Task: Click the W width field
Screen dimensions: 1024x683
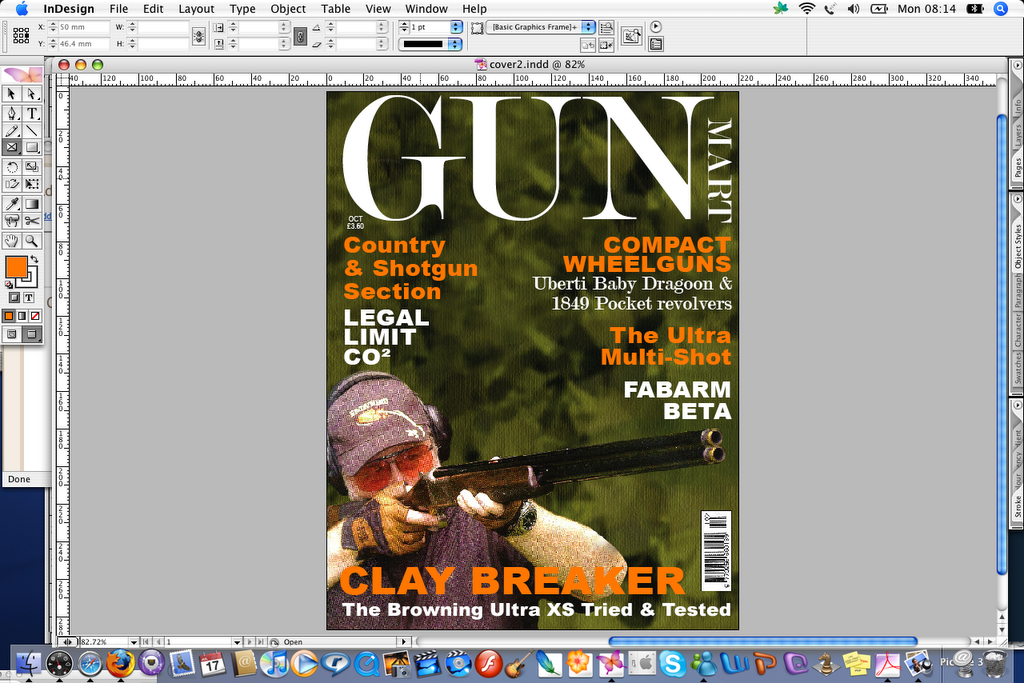Action: tap(163, 27)
